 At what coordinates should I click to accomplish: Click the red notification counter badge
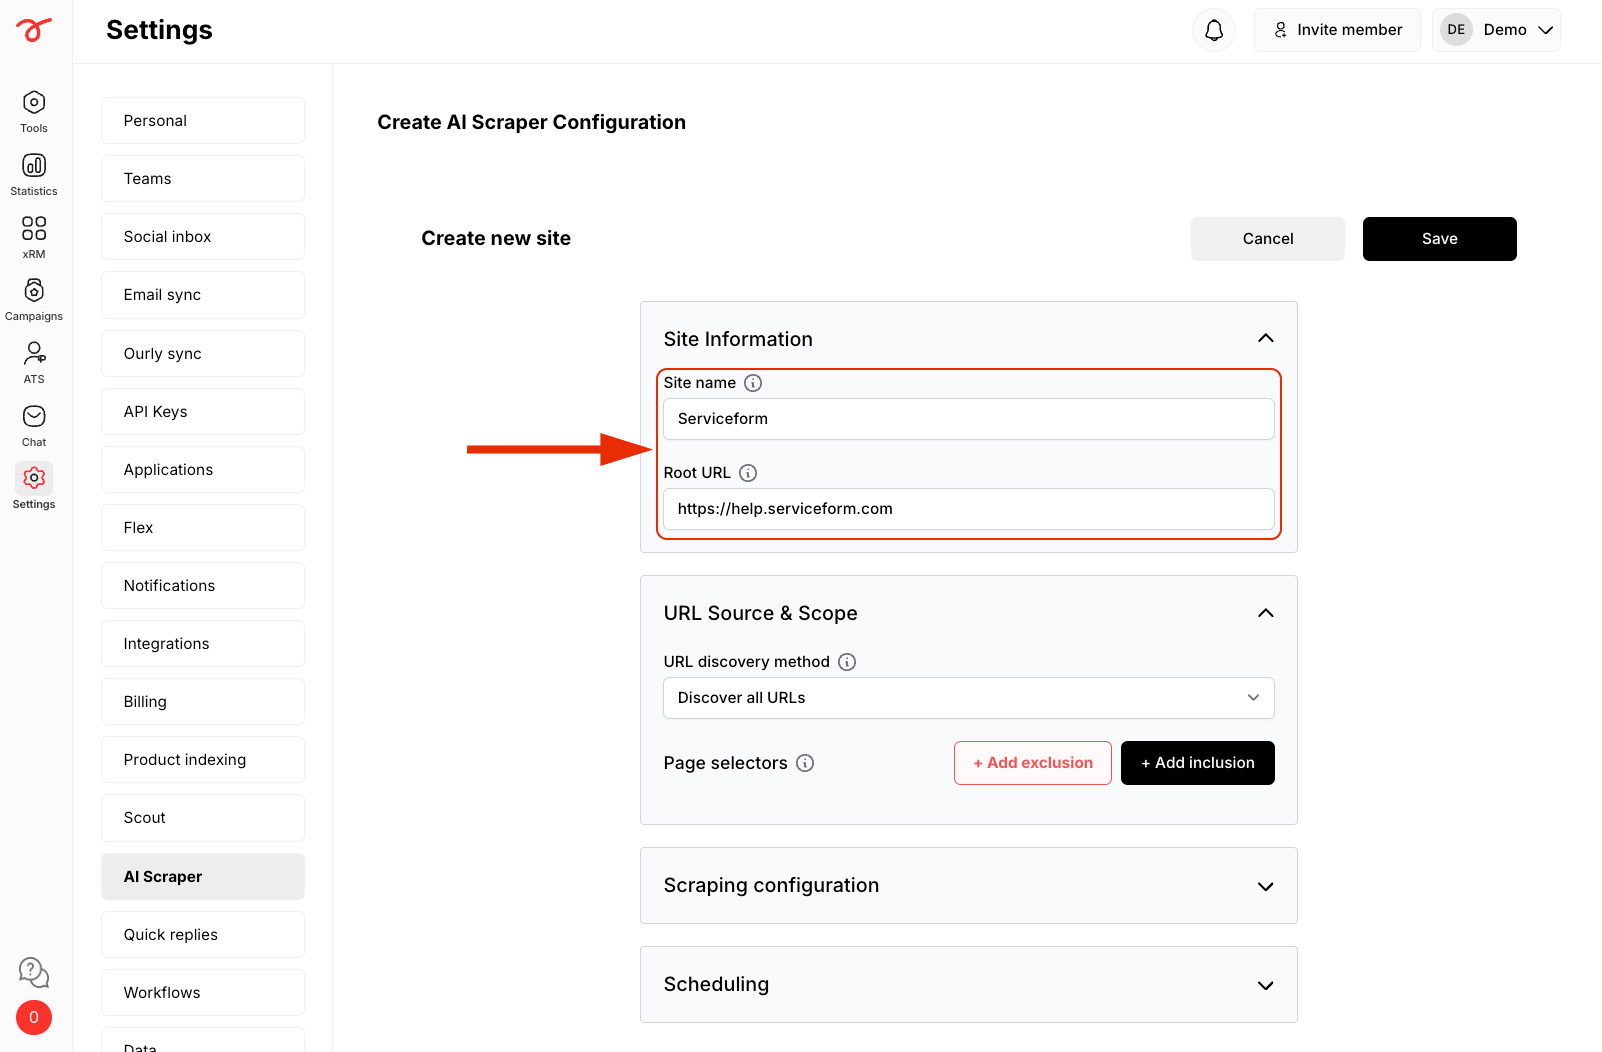34,1018
